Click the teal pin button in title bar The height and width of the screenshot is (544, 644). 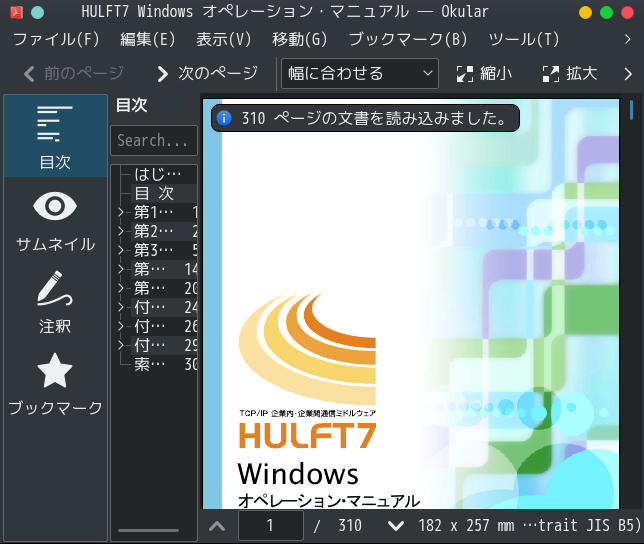pos(37,12)
